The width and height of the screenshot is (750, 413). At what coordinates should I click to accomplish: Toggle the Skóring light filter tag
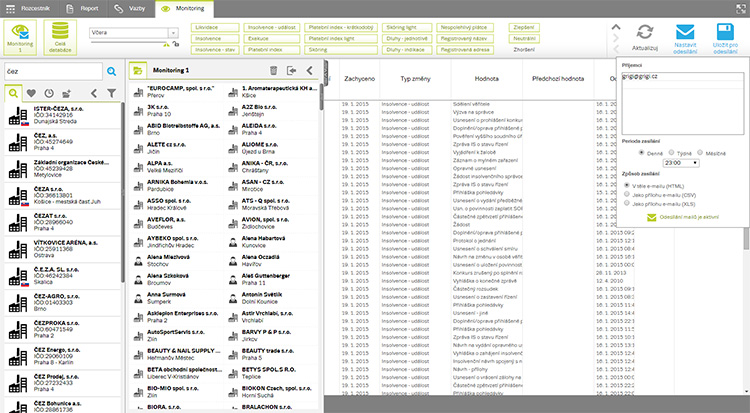point(407,28)
